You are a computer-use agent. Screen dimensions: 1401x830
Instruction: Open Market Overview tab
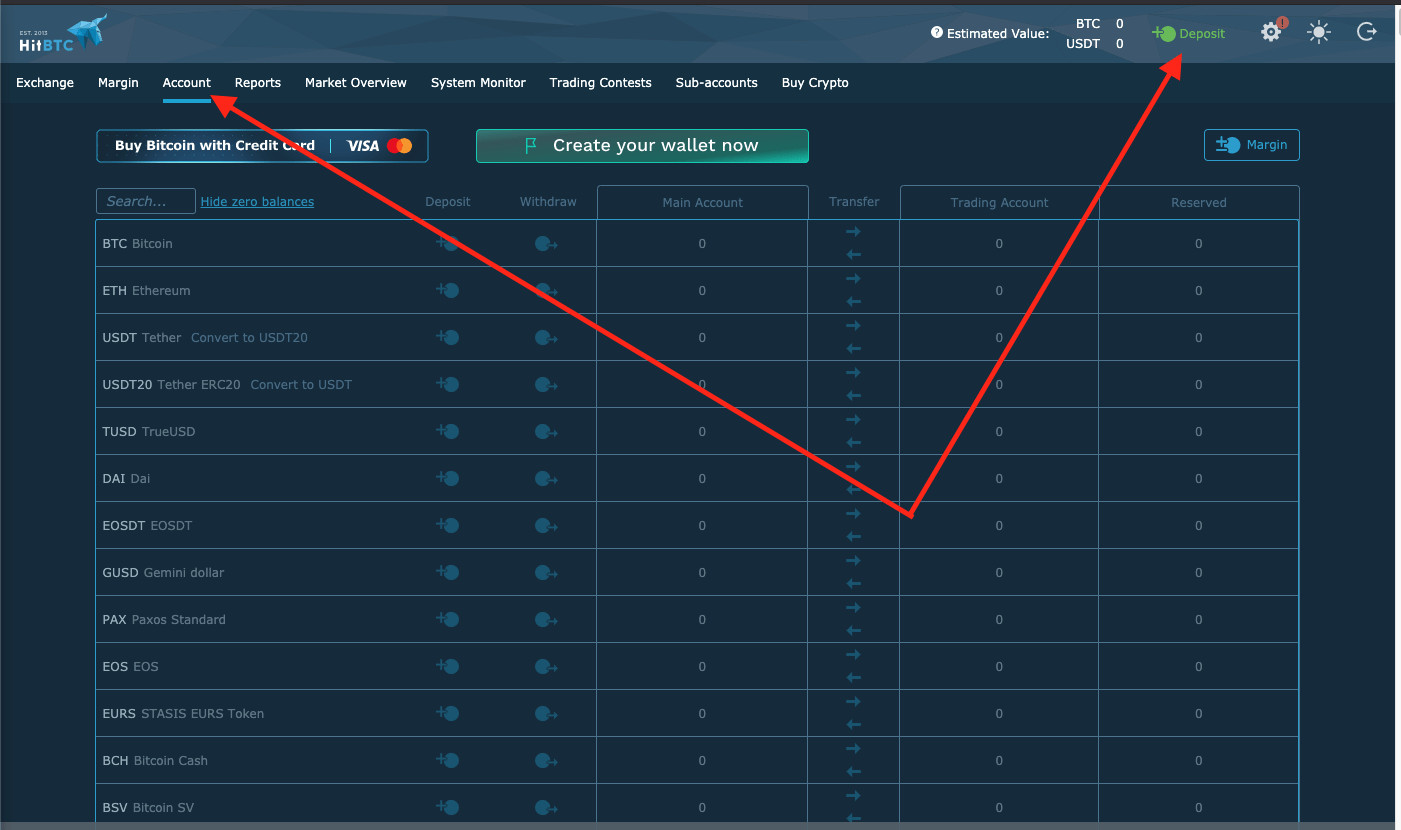(356, 83)
